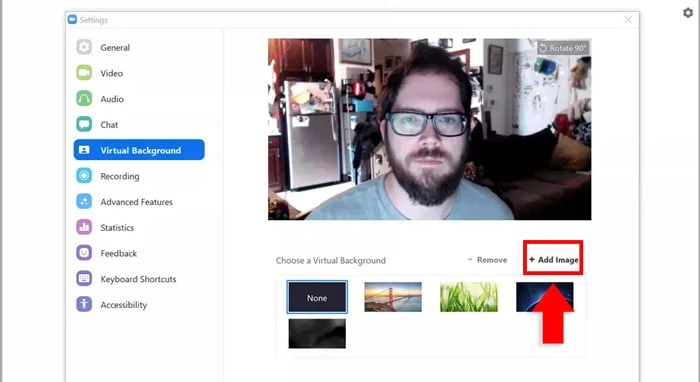Click the Recording circle icon
This screenshot has height=382, width=700.
[84, 175]
